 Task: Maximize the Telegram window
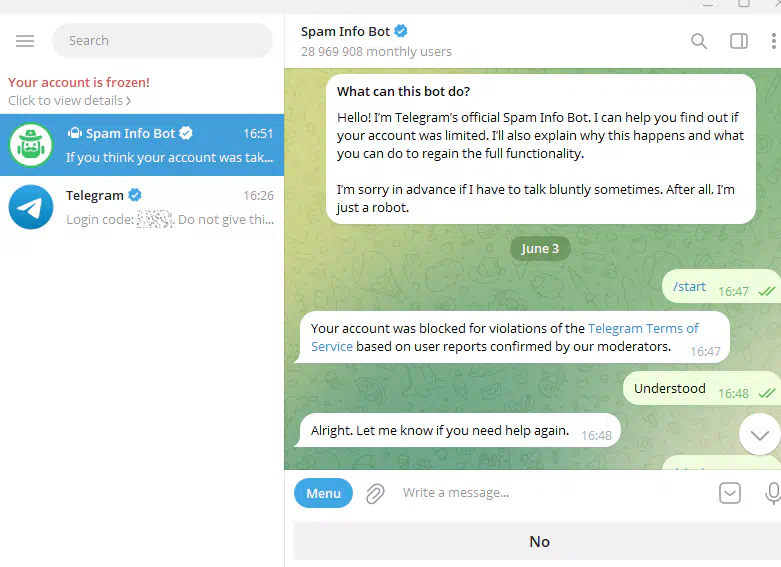[744, 3]
